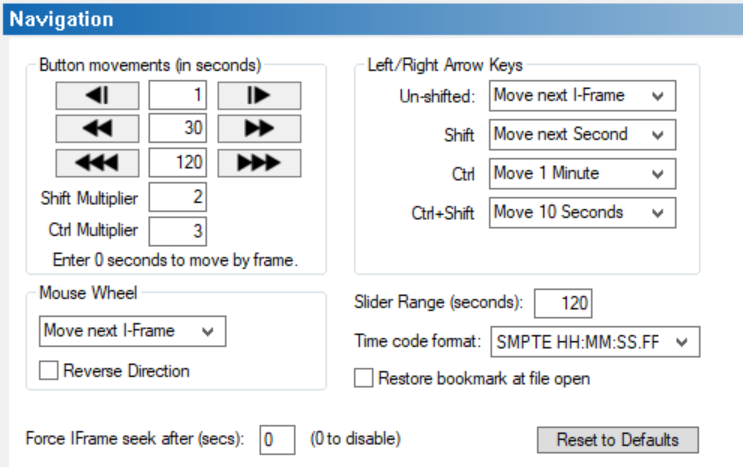This screenshot has height=467, width=743.
Task: Click the triple-arrow rewind button
Action: (97, 163)
